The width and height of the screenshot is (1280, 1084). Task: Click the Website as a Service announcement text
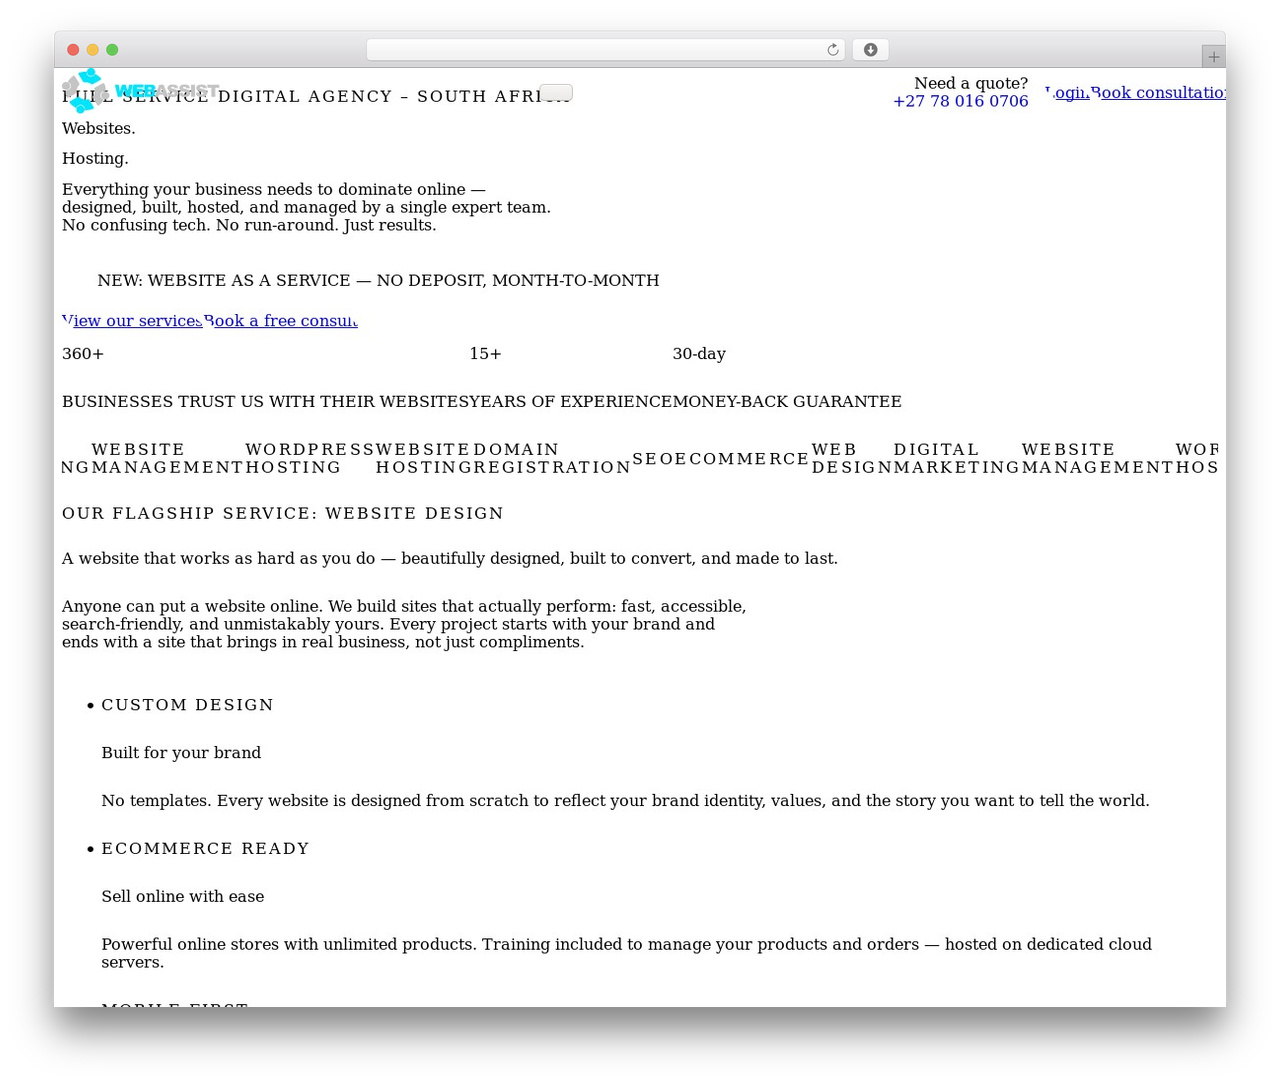(x=378, y=281)
